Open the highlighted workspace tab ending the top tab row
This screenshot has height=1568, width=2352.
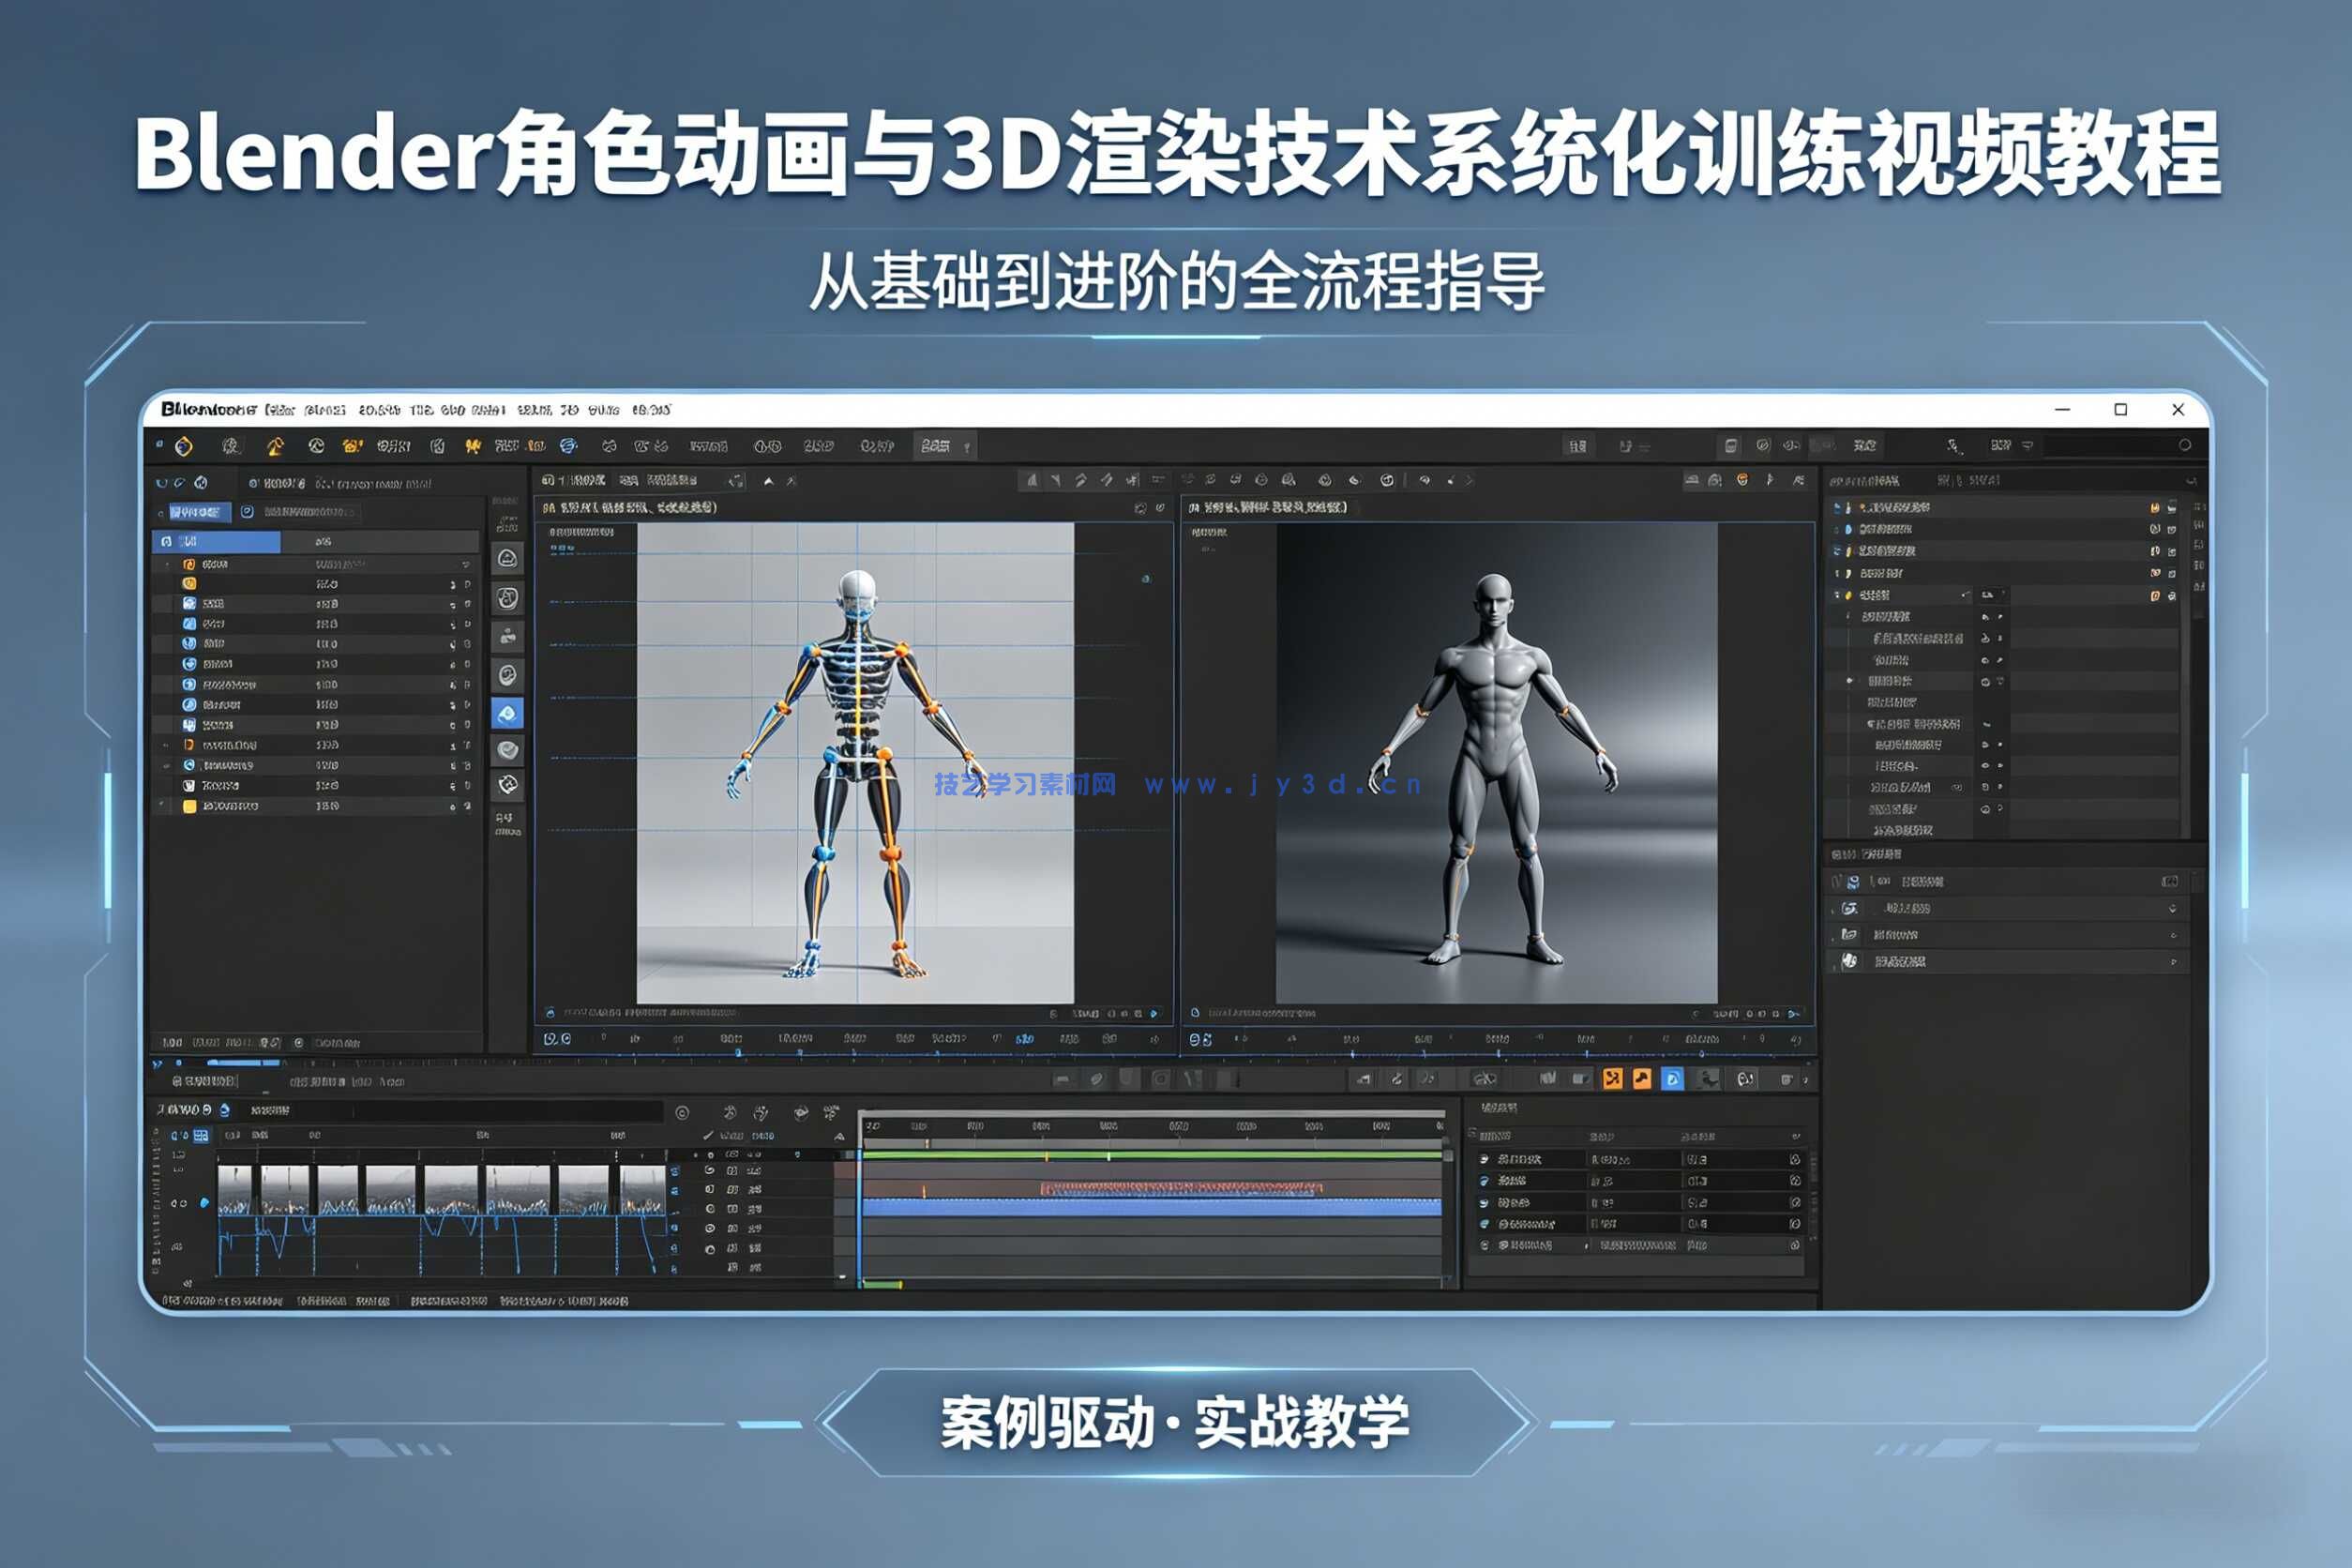coord(945,446)
